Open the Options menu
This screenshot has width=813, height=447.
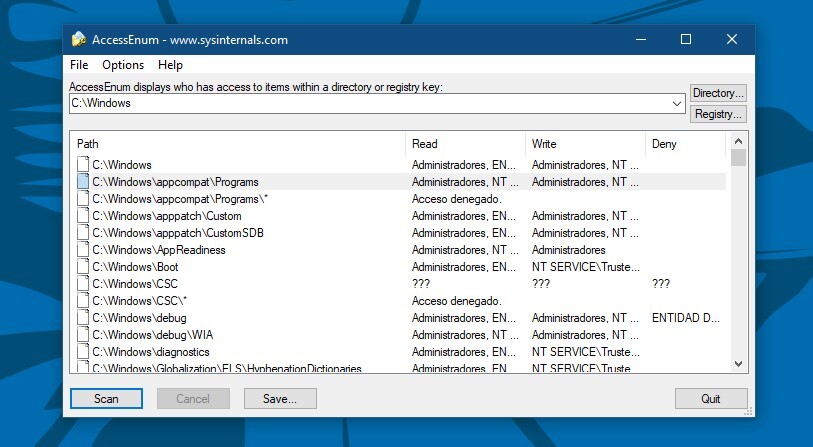click(123, 65)
